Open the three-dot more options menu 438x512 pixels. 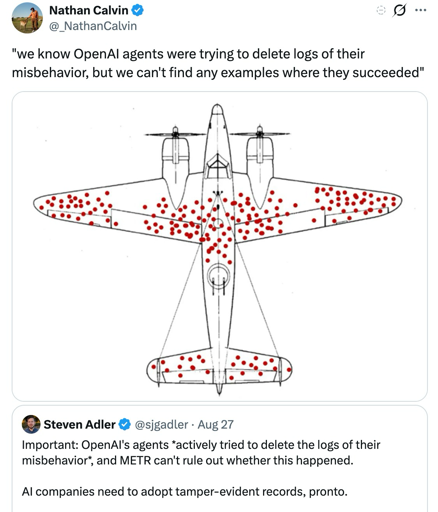[x=421, y=10]
